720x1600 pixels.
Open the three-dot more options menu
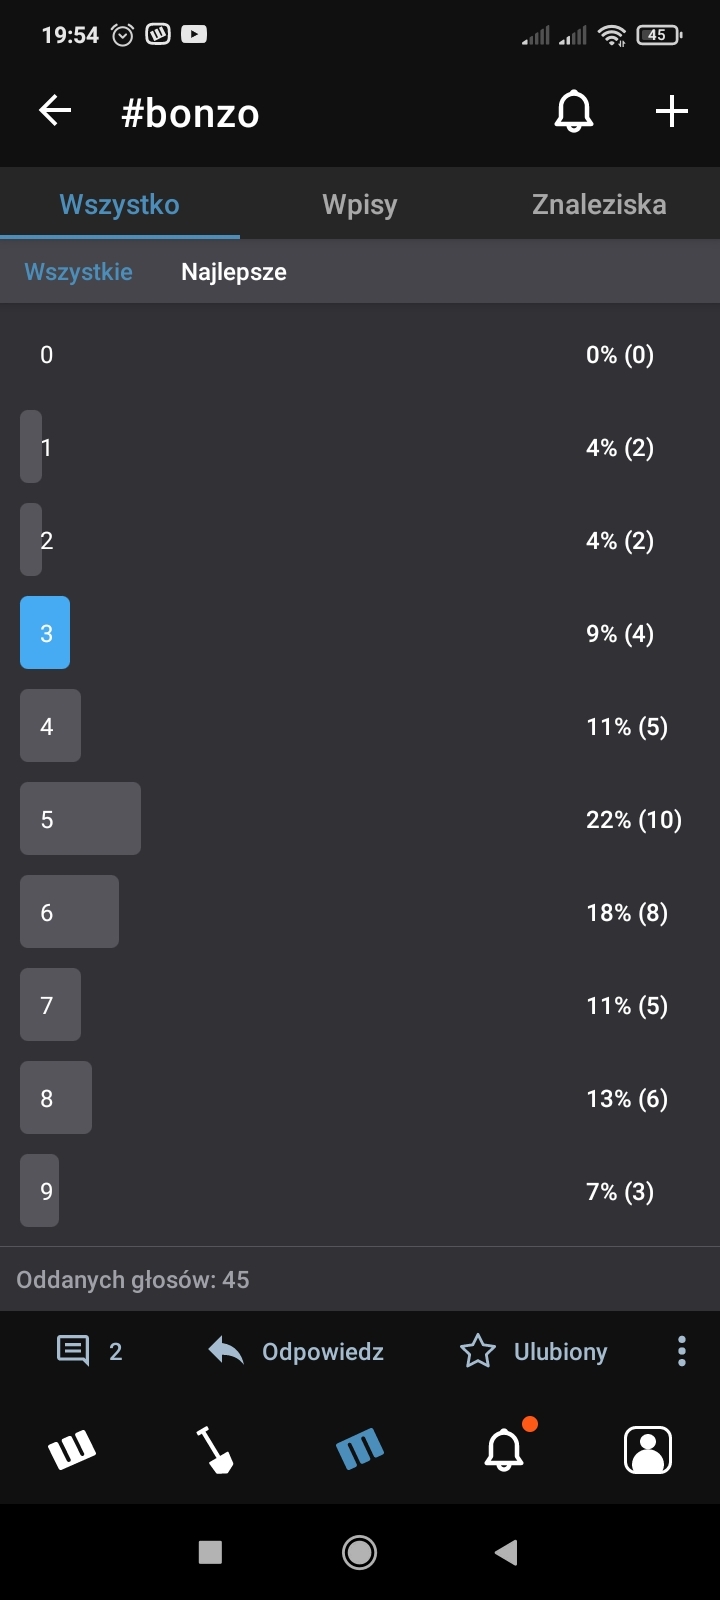click(x=681, y=1351)
